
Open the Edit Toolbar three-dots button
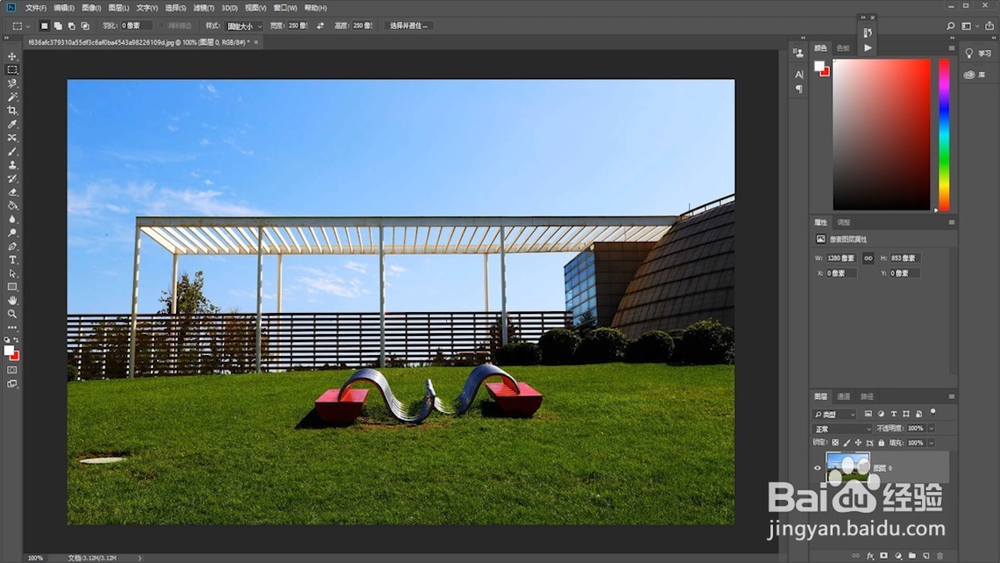(x=12, y=328)
